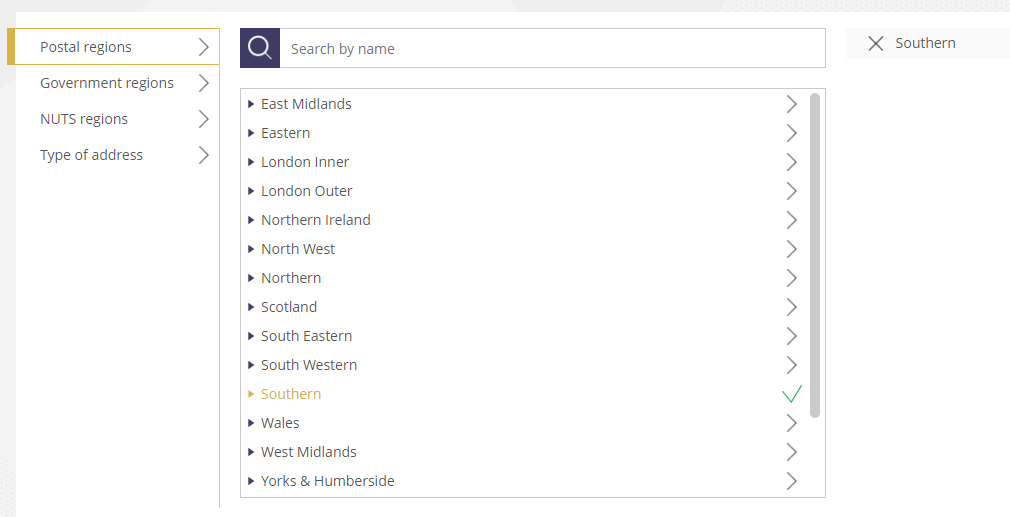Screen dimensions: 1010x517
Task: Select the North West region row
Action: 298,249
